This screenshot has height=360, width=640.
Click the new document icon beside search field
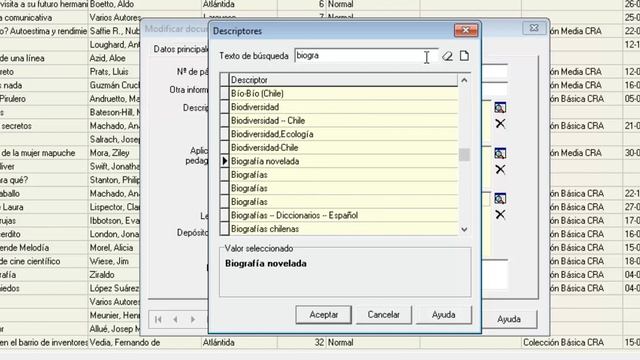pos(464,56)
